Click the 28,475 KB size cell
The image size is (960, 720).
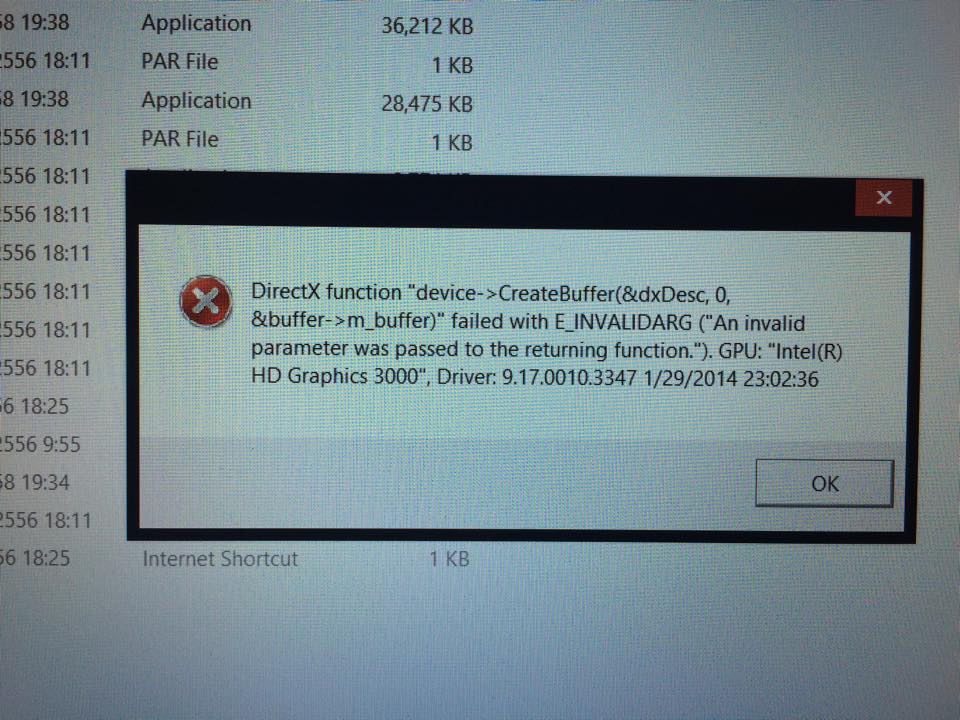(427, 103)
